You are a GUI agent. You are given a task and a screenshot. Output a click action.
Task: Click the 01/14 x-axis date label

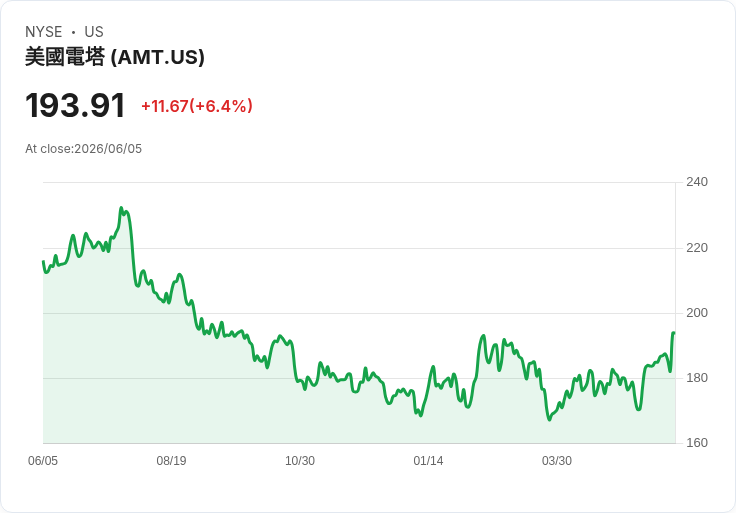[428, 461]
